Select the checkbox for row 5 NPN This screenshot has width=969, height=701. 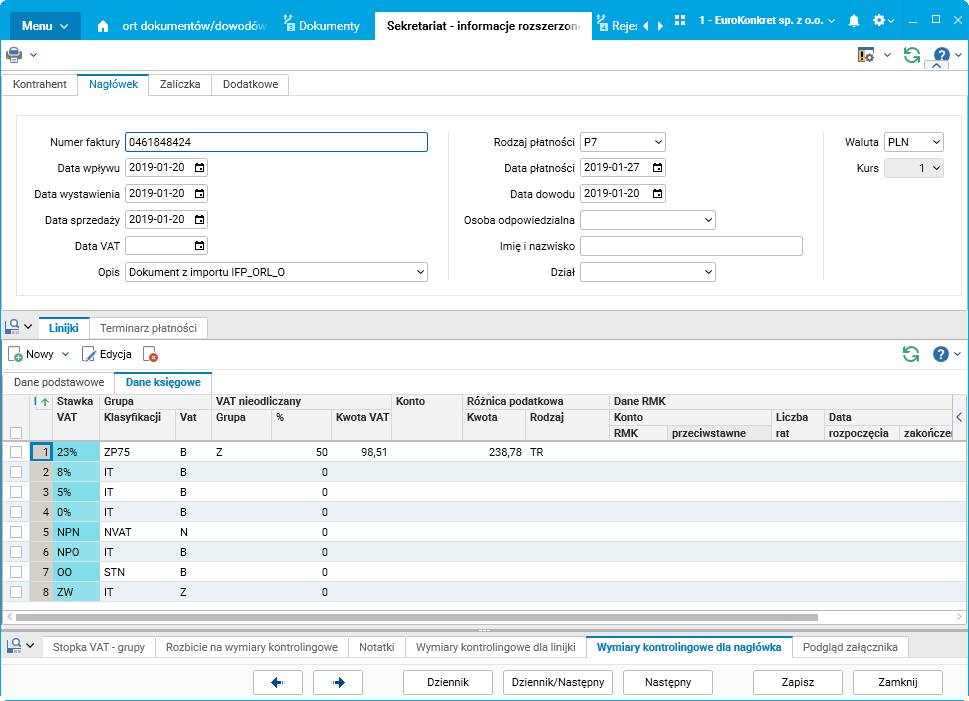coord(16,532)
